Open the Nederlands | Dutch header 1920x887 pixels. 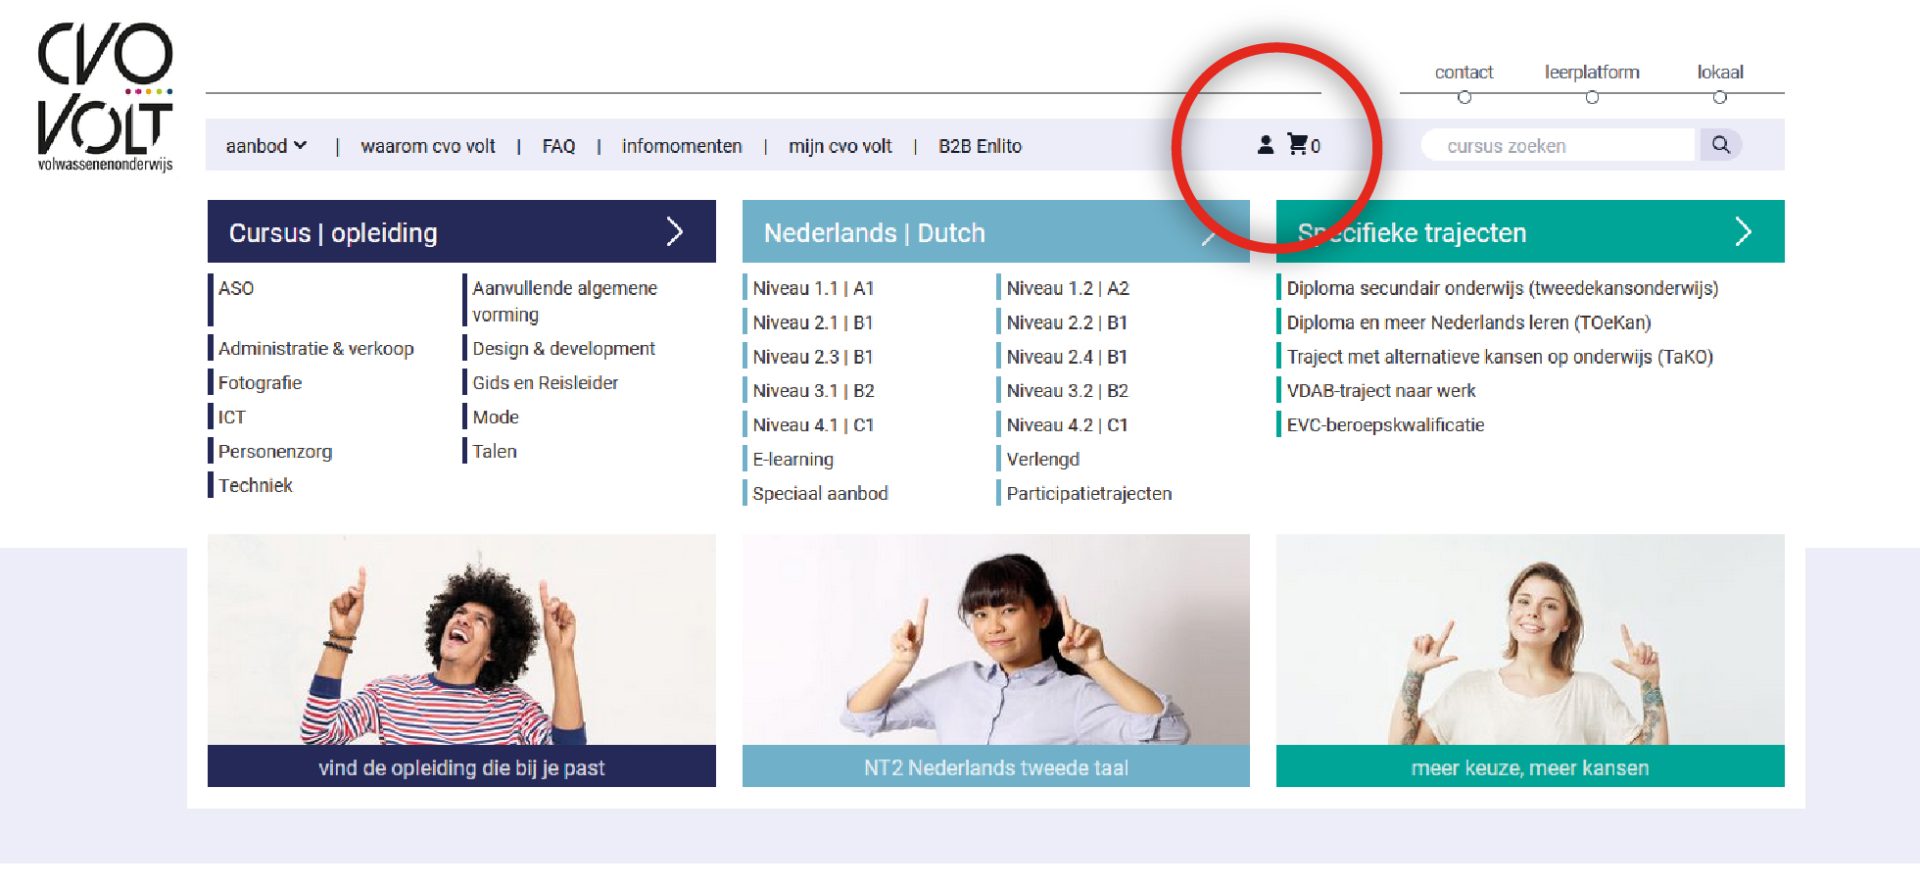995,232
